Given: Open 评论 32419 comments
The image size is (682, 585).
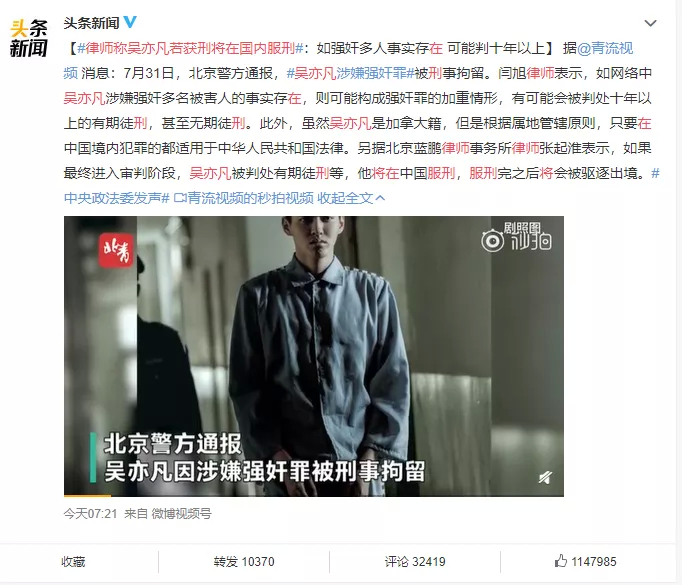Looking at the screenshot, I should coord(415,562).
